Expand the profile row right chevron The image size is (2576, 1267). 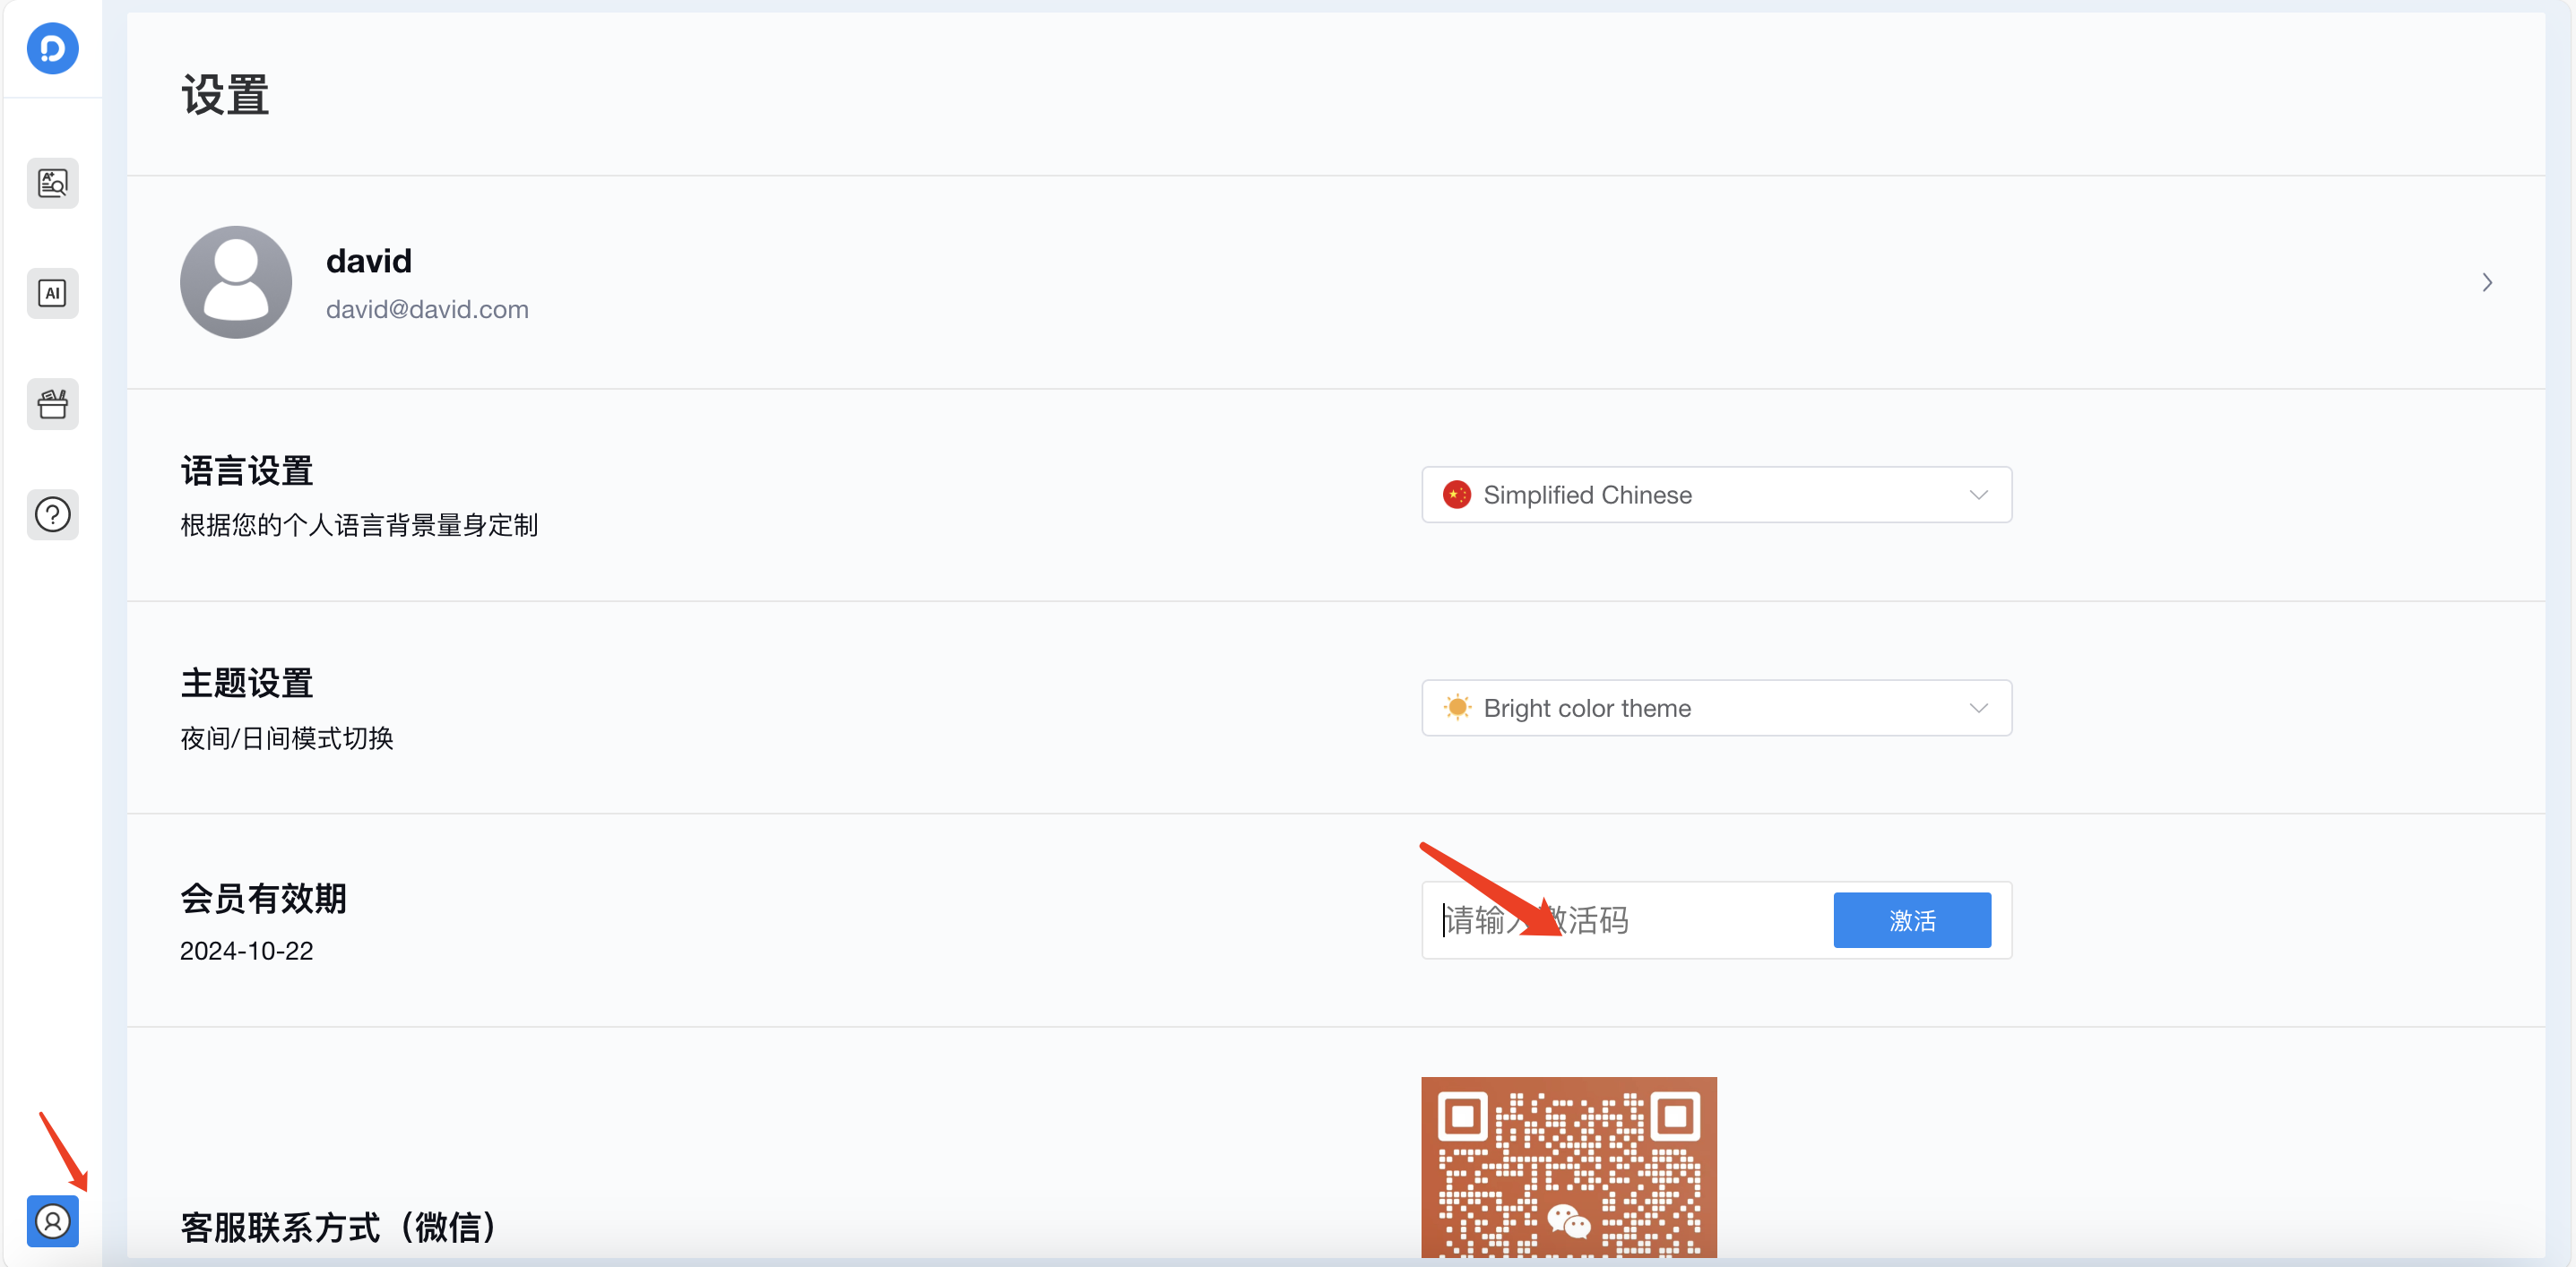point(2486,283)
